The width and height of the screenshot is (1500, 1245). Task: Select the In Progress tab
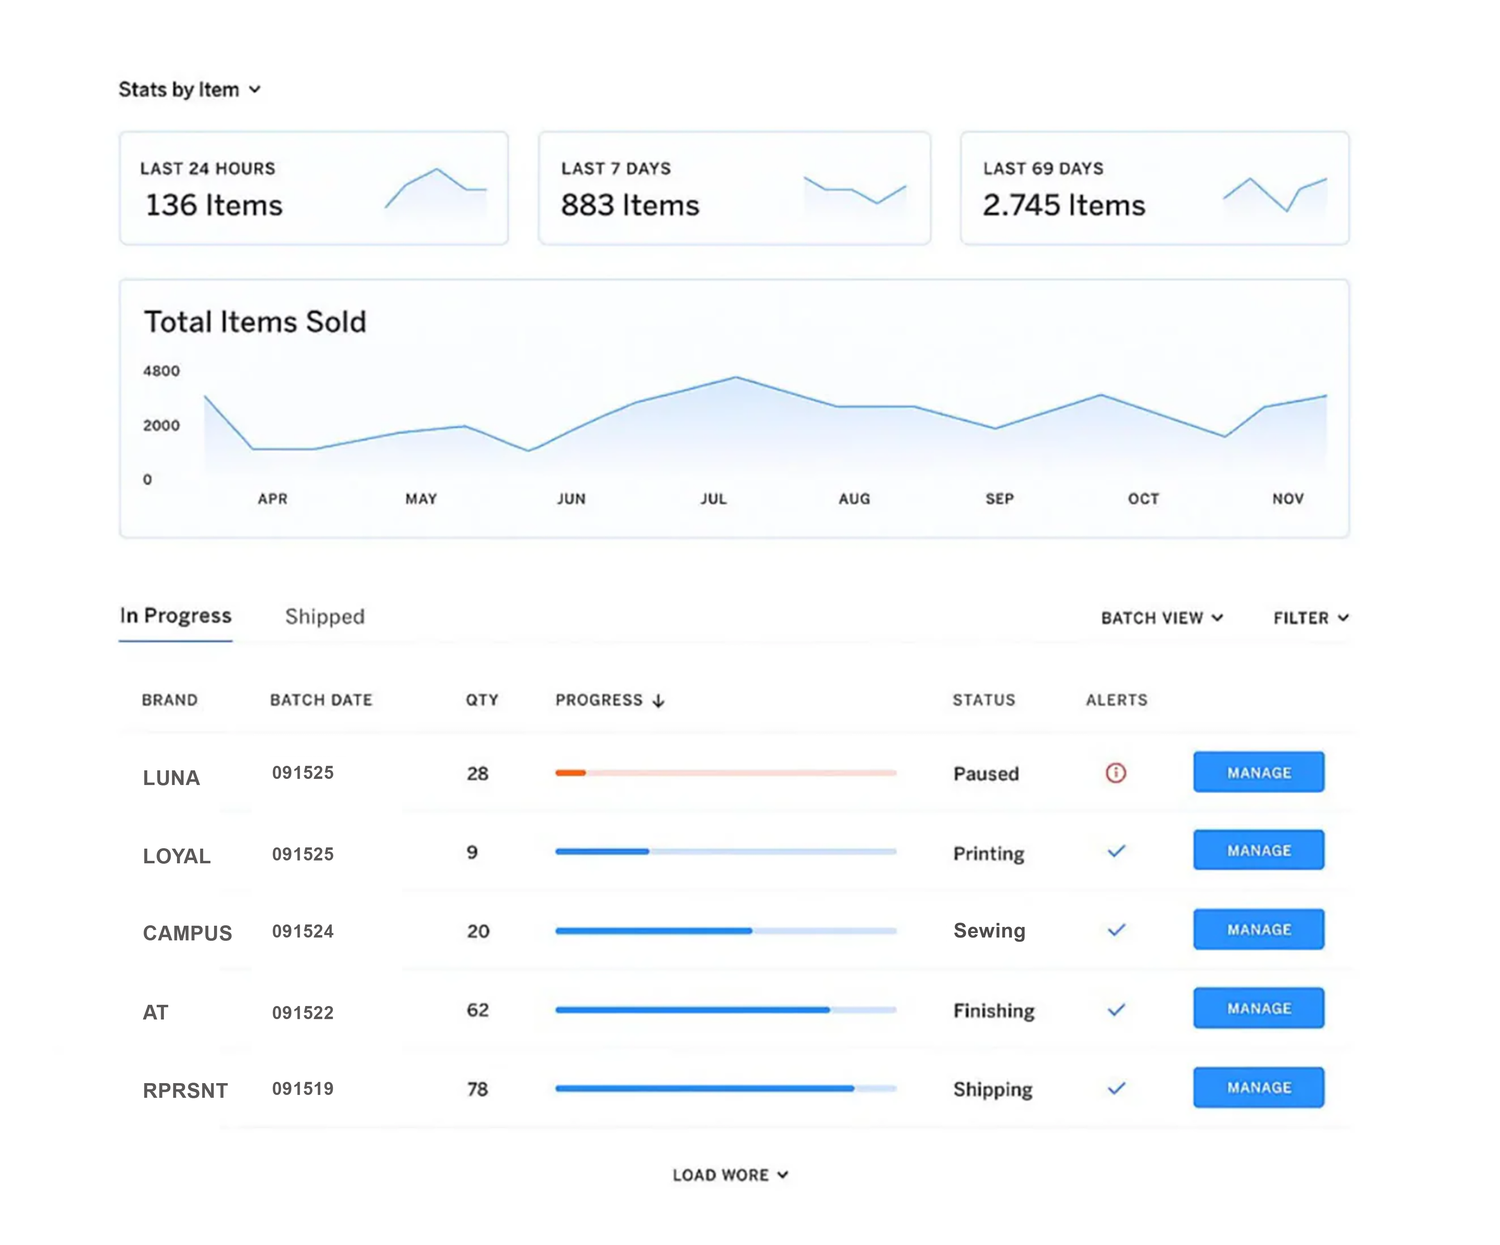pos(176,616)
